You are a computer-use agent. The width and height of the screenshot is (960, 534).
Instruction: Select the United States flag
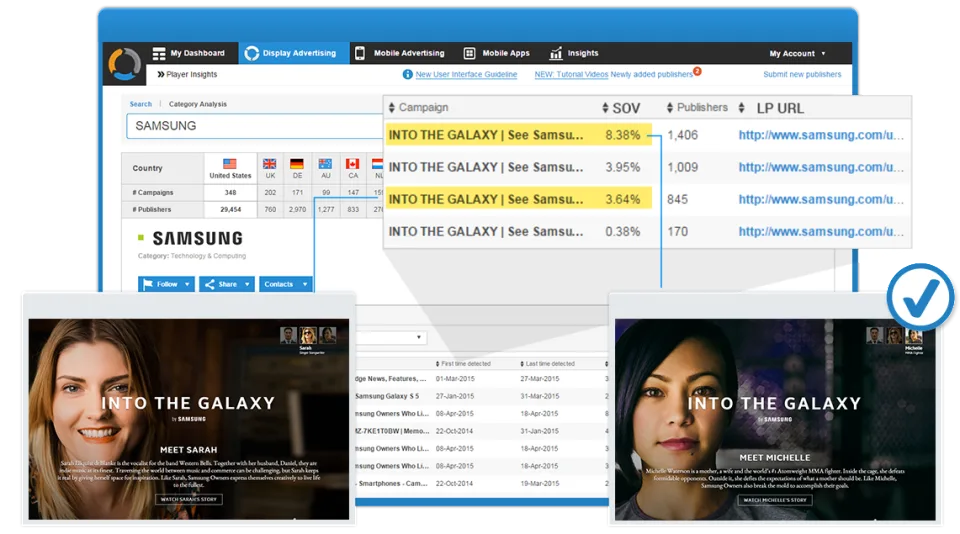tap(230, 164)
